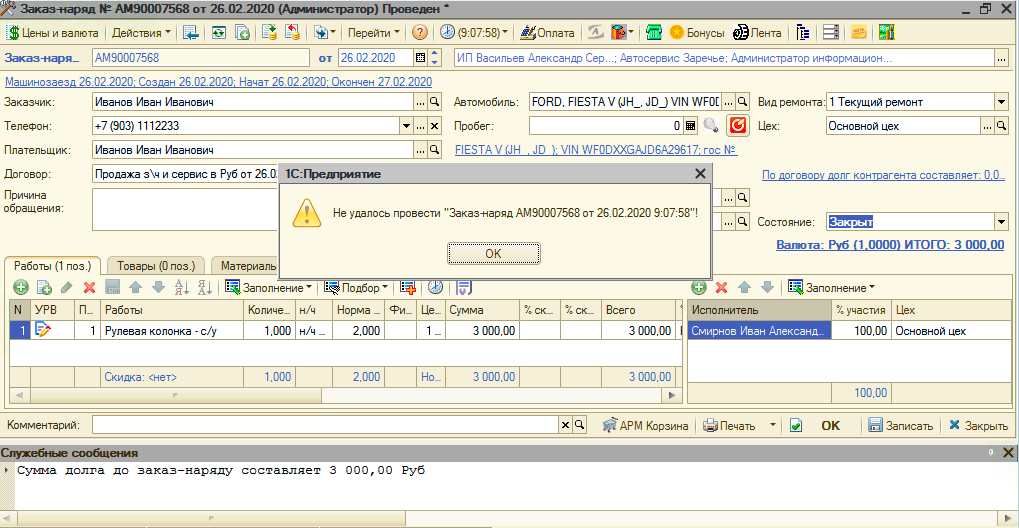Image resolution: width=1019 pixels, height=528 pixels.
Task: Click the Оплата toolbar icon
Action: tap(547, 32)
